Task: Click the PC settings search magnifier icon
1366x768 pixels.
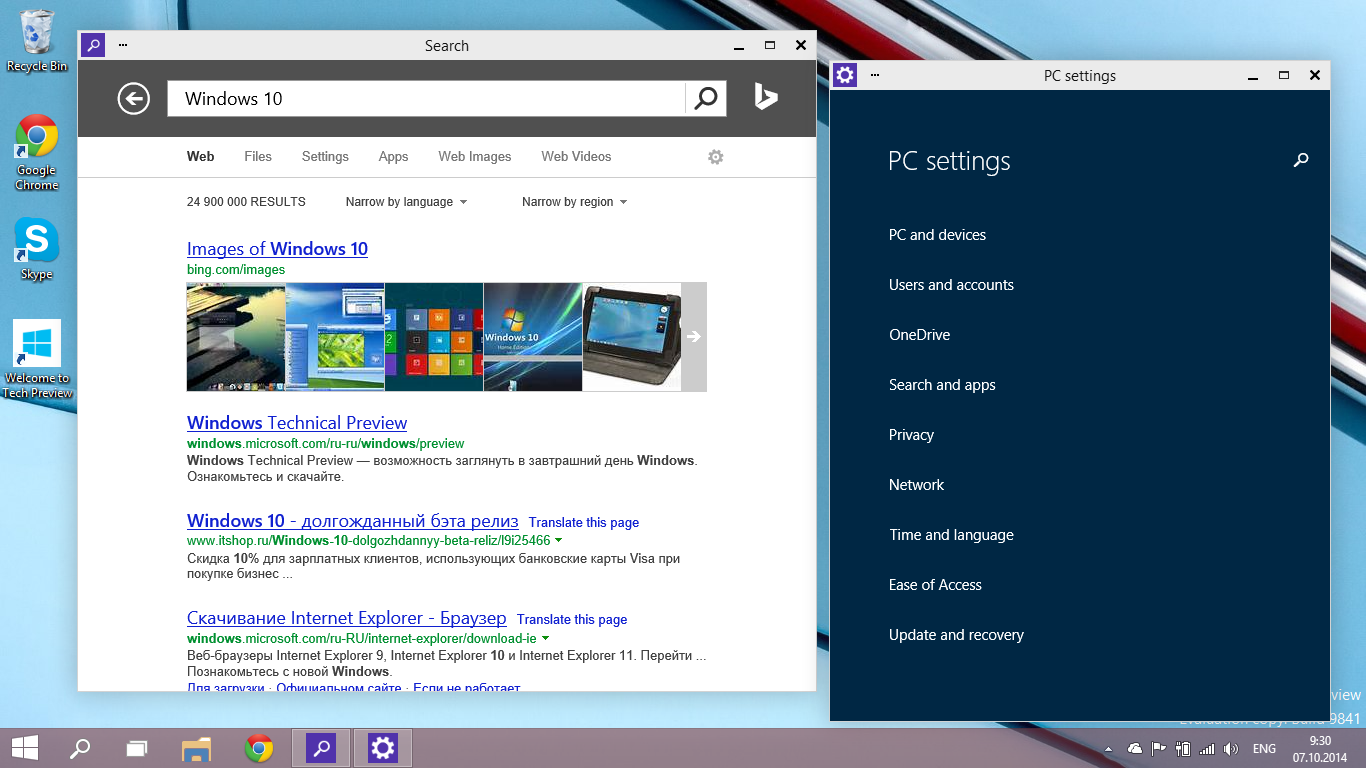Action: coord(1300,160)
